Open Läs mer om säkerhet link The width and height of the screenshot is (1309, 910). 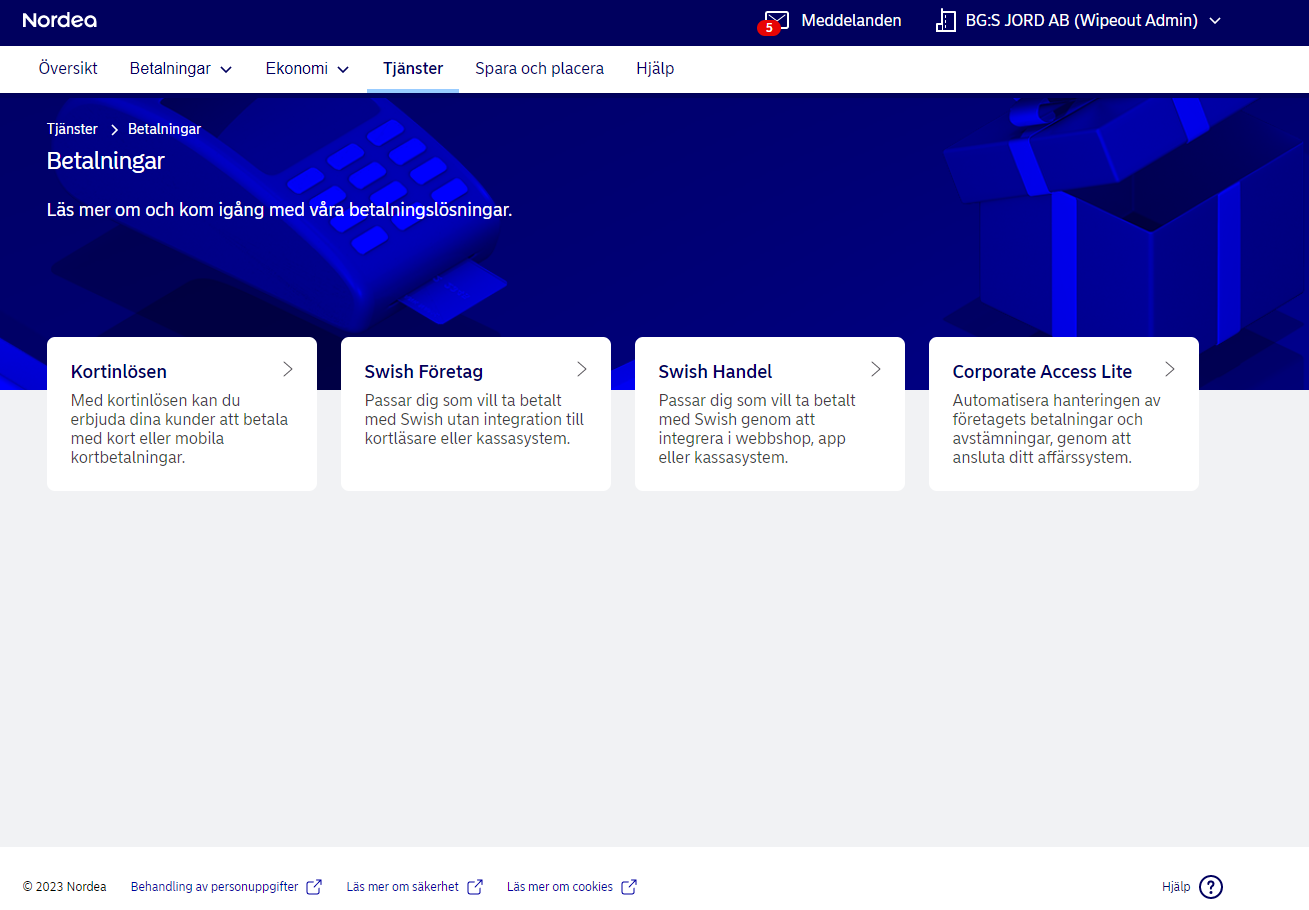pyautogui.click(x=403, y=887)
